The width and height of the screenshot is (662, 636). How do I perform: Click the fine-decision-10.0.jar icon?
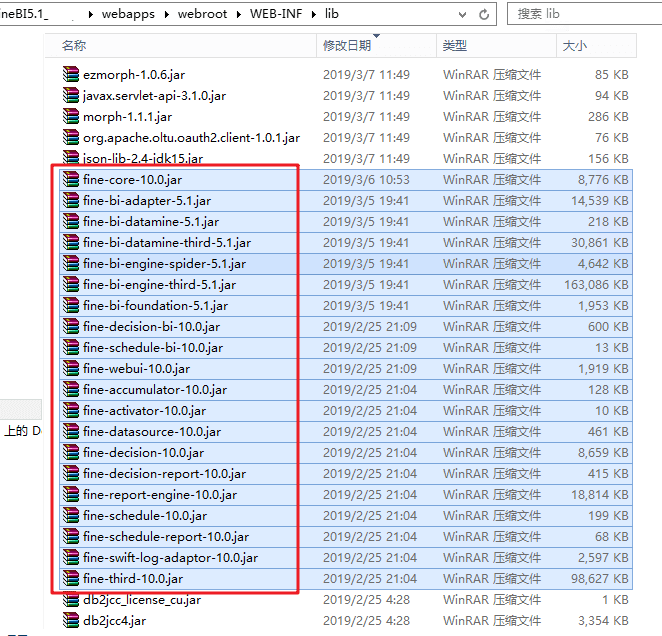71,452
